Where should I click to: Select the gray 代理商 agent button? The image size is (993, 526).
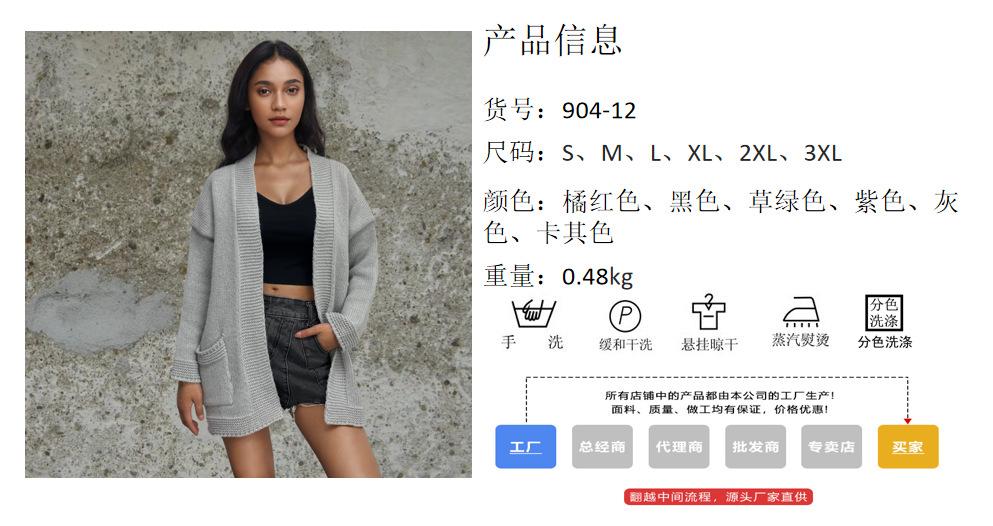[x=679, y=447]
